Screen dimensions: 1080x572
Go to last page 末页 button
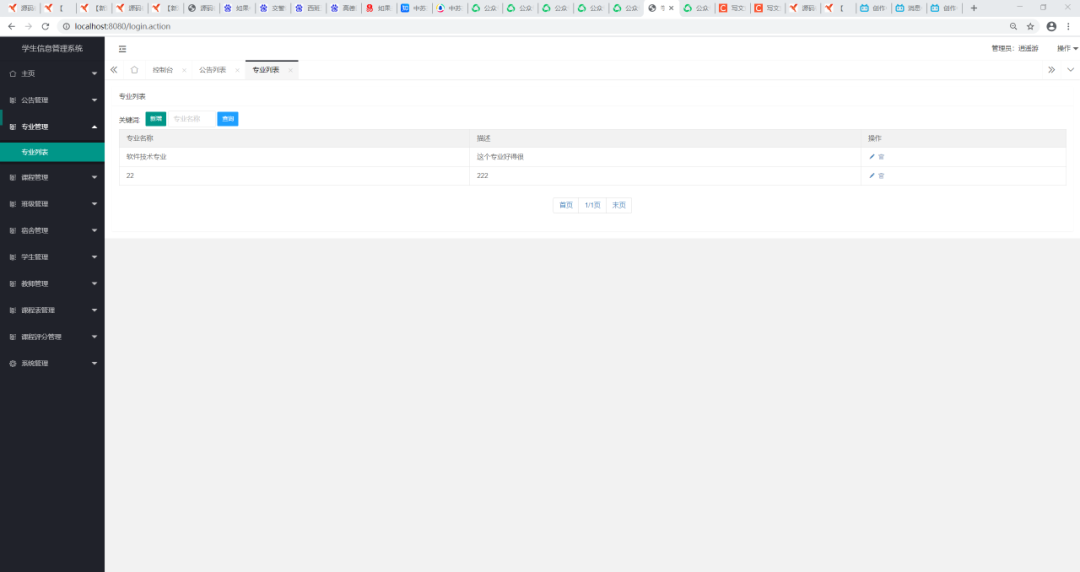click(619, 205)
